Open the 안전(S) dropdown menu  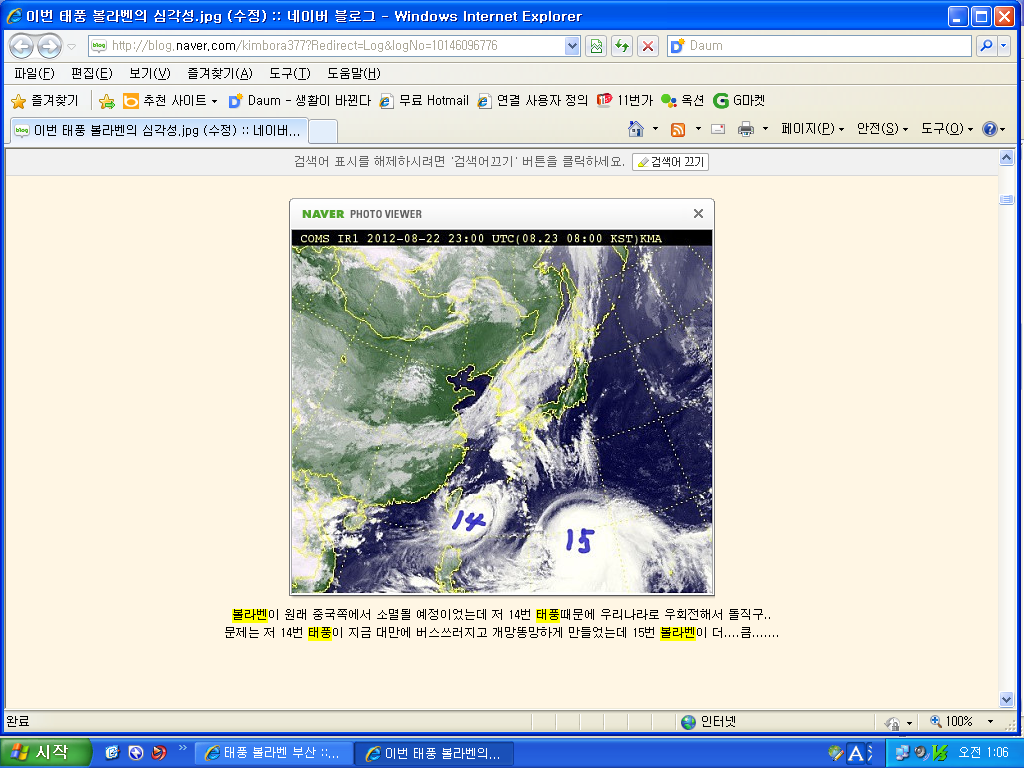(x=882, y=129)
